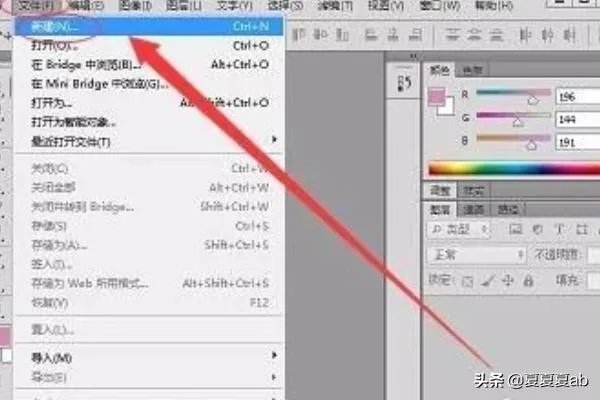Toggle lock image pixels brush icon
600x400 pixels.
488,281
